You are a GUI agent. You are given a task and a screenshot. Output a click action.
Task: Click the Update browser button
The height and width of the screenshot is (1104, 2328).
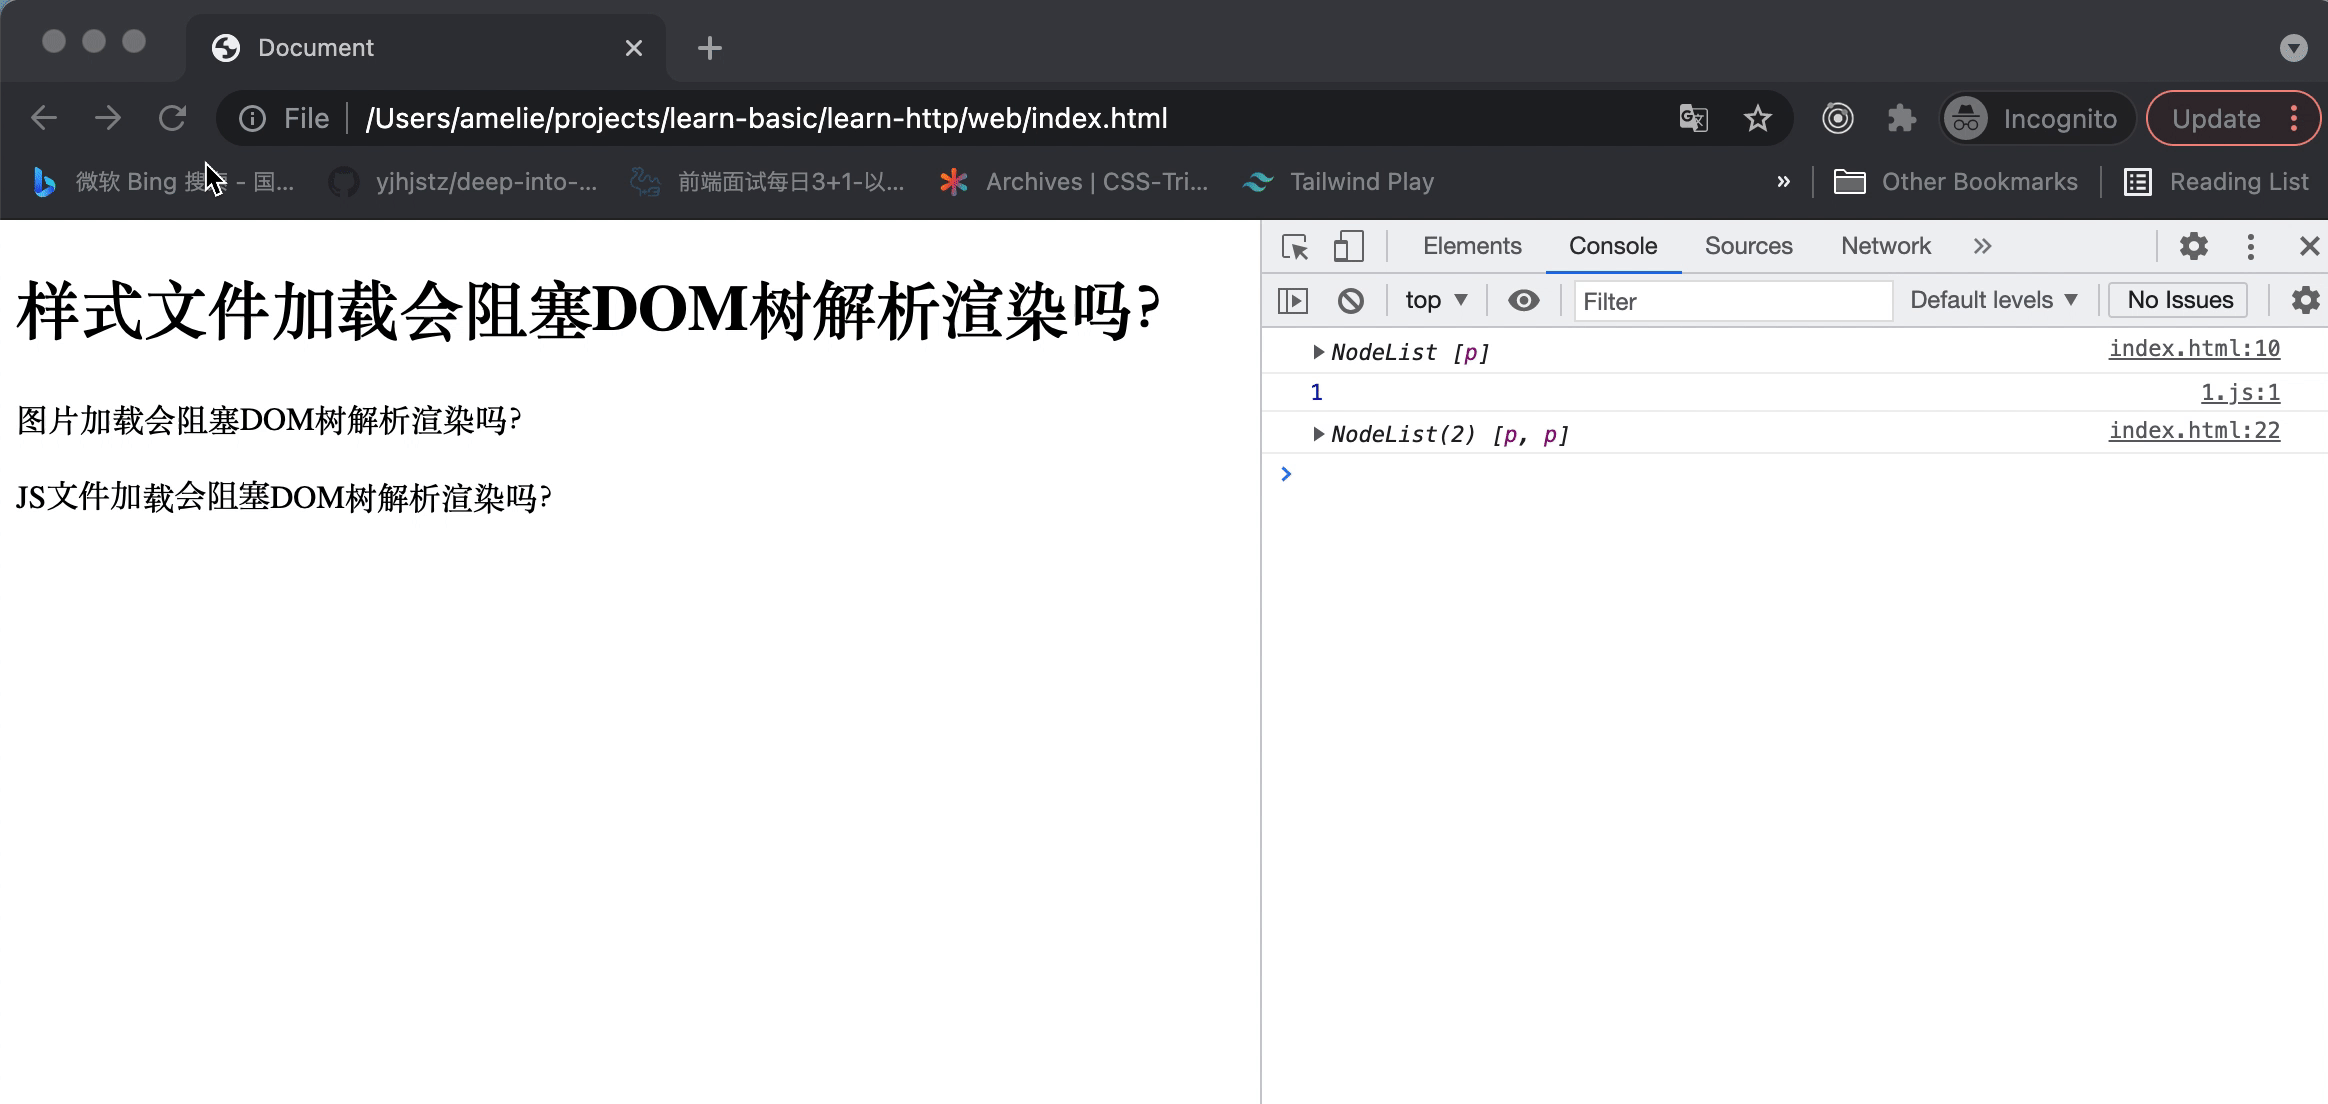[2217, 118]
